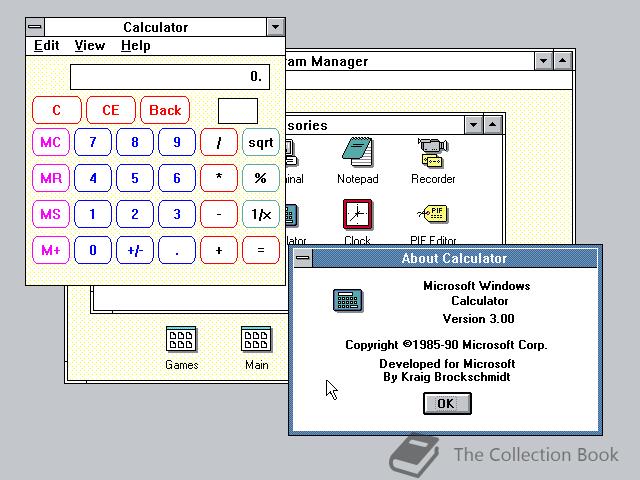This screenshot has height=480, width=640.
Task: Click the digit 4 key
Action: [x=93, y=178]
